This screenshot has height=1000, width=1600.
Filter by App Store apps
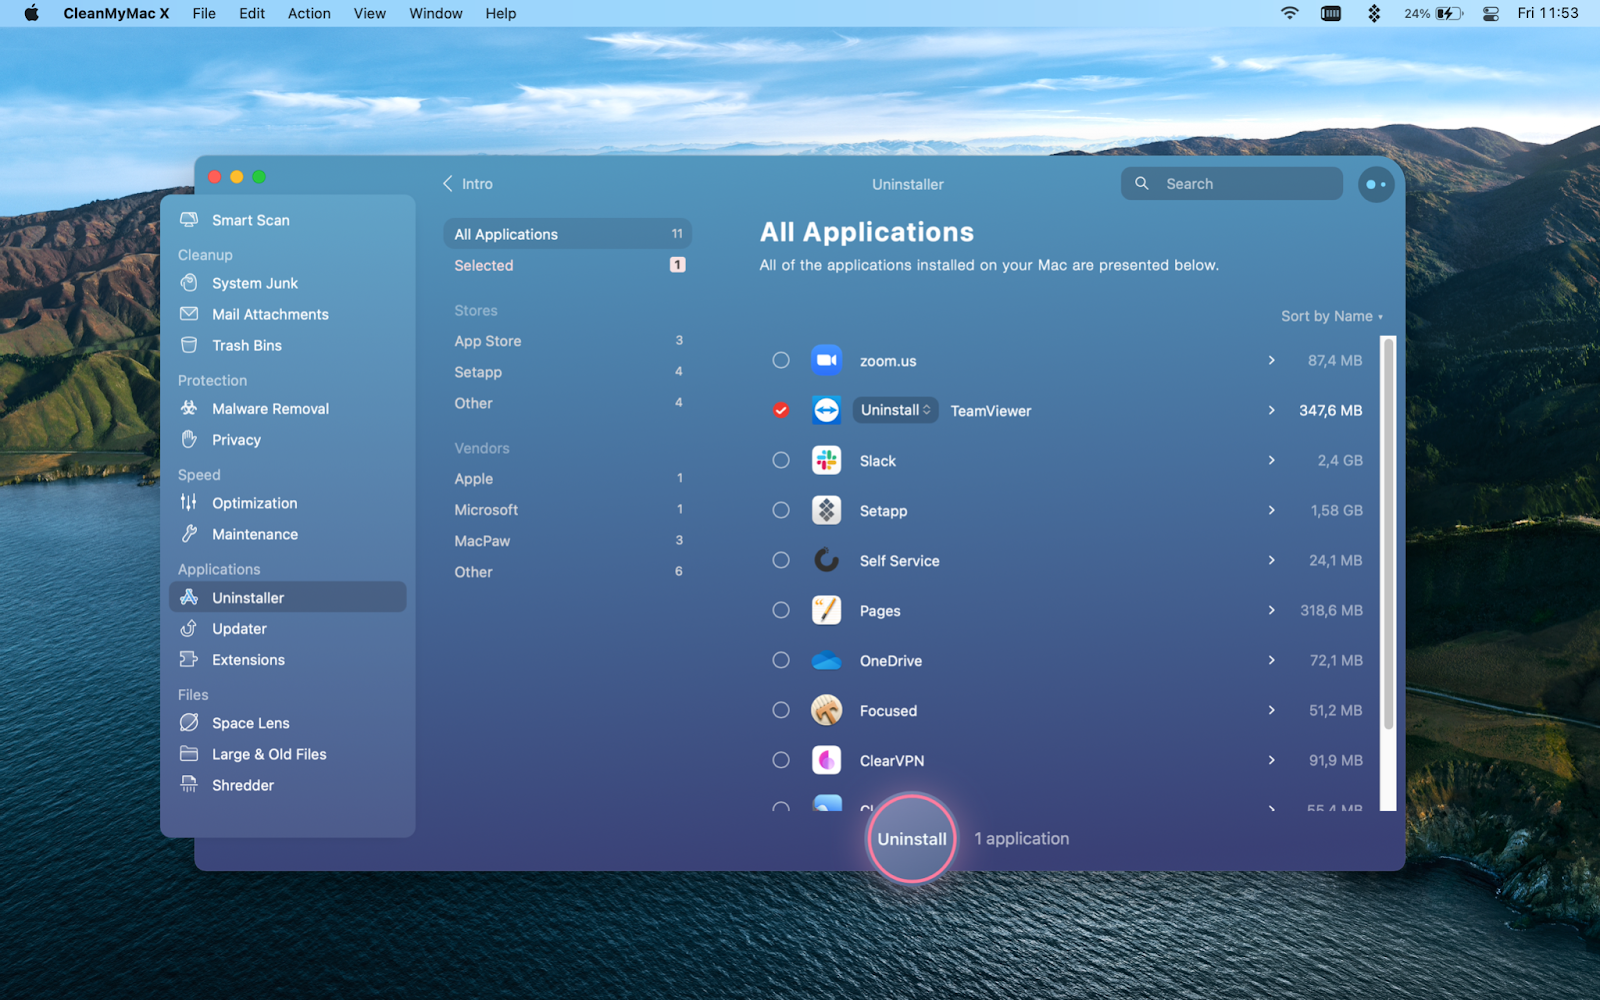pos(568,341)
